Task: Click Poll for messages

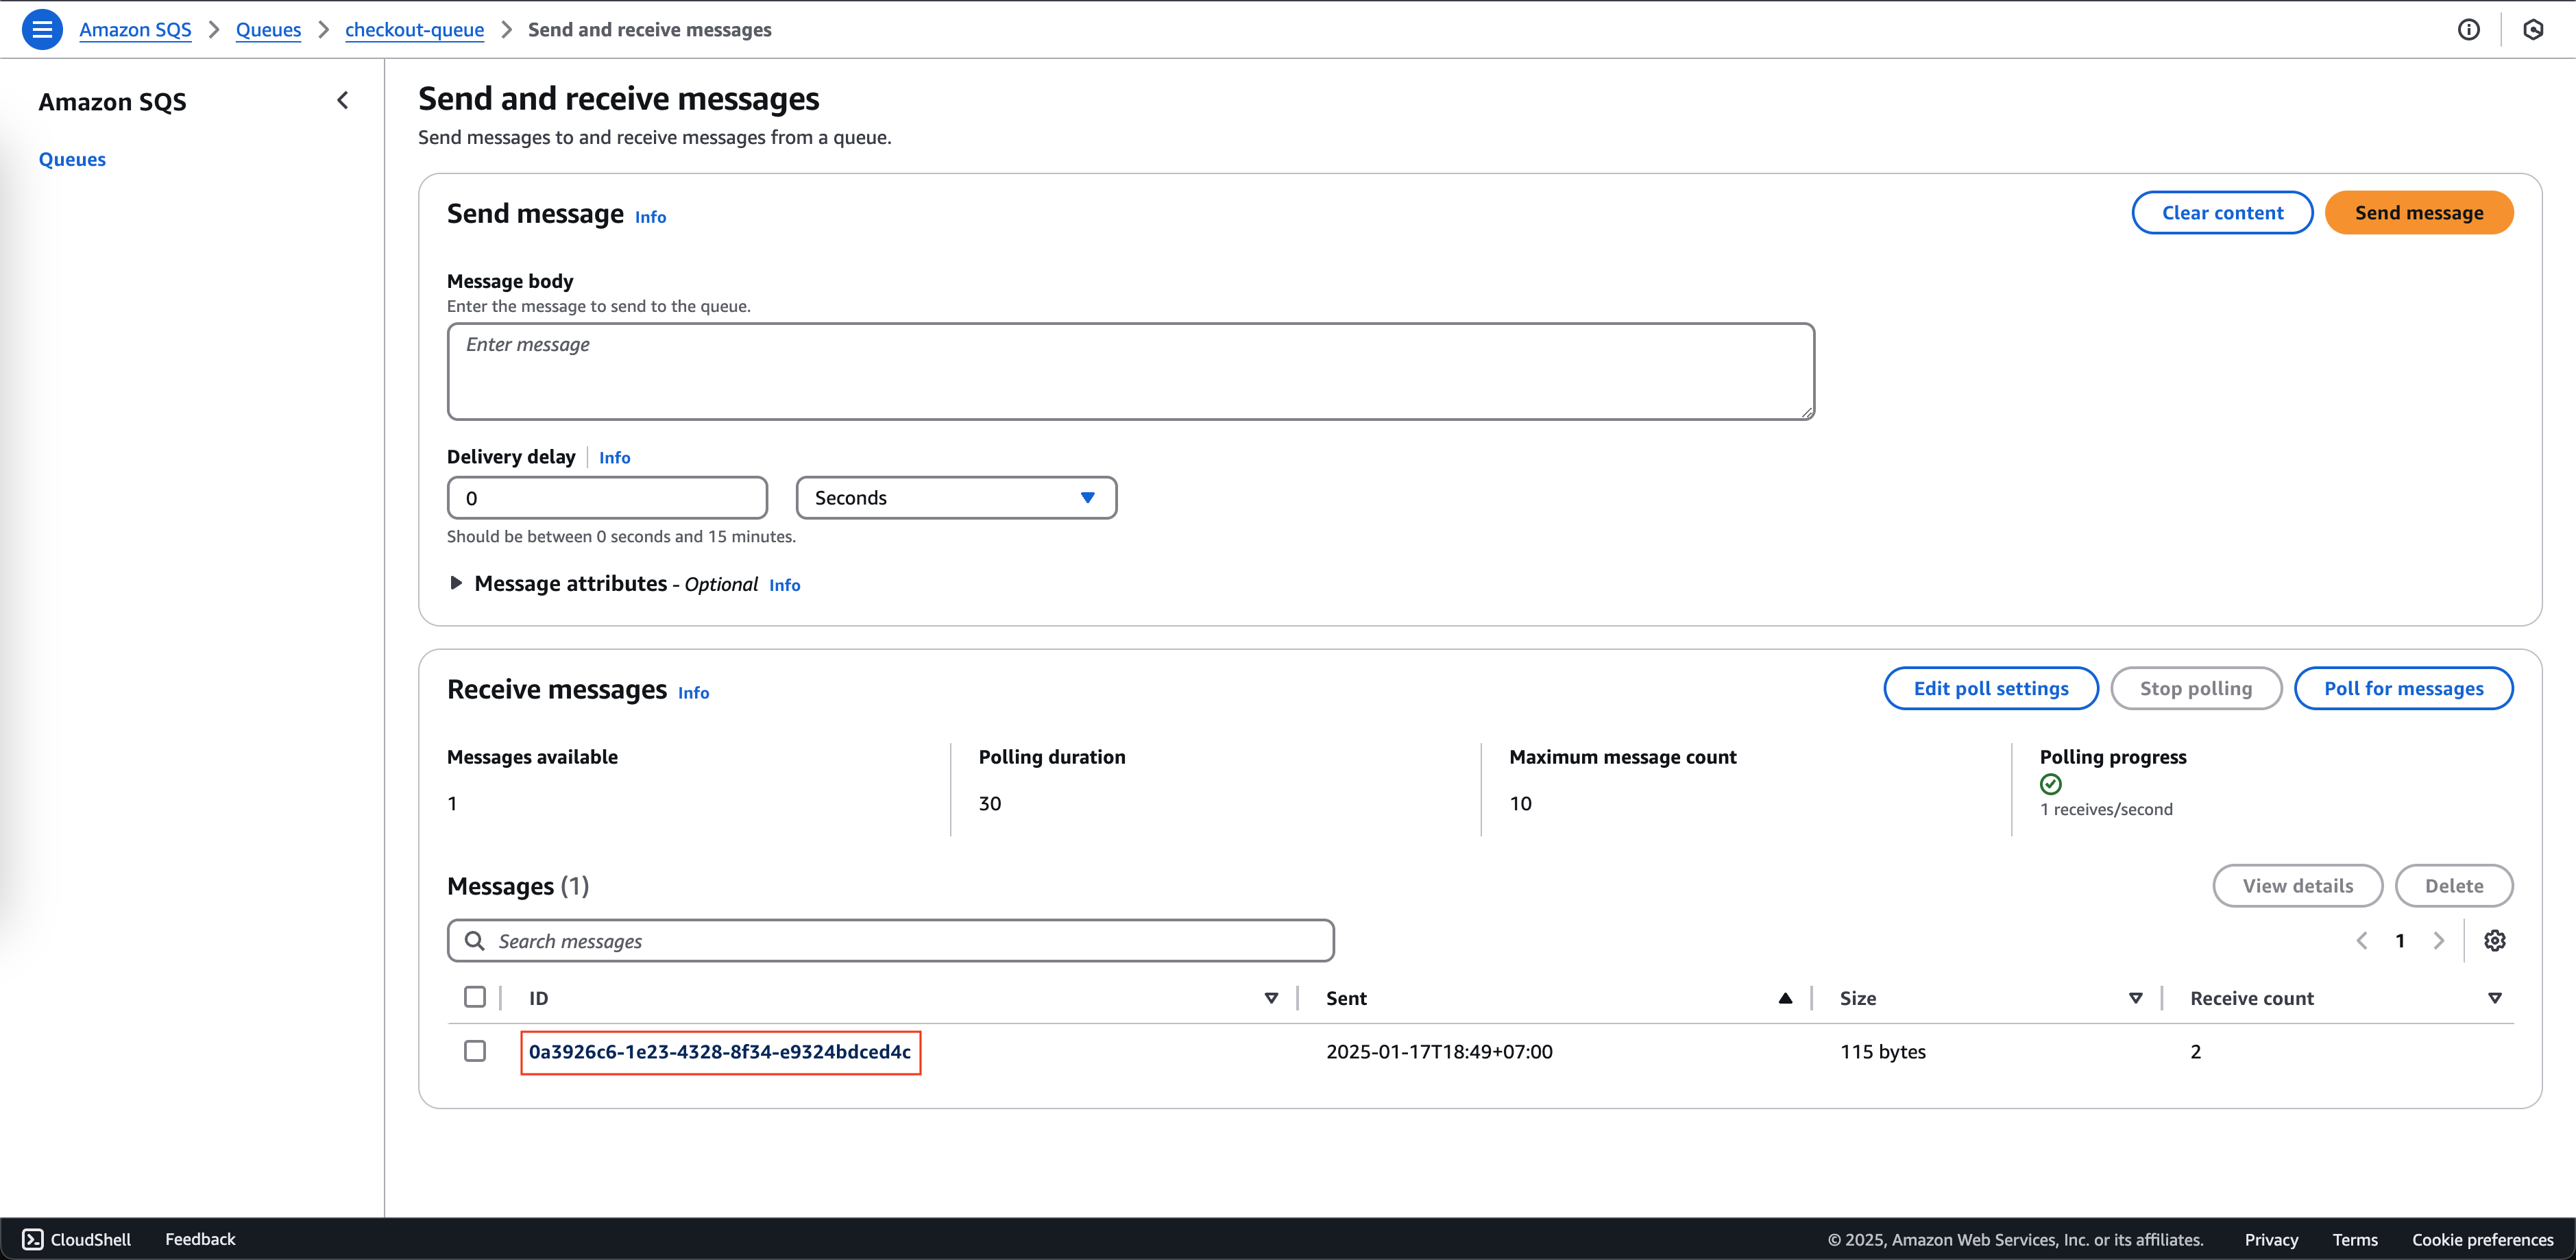Action: (x=2403, y=688)
